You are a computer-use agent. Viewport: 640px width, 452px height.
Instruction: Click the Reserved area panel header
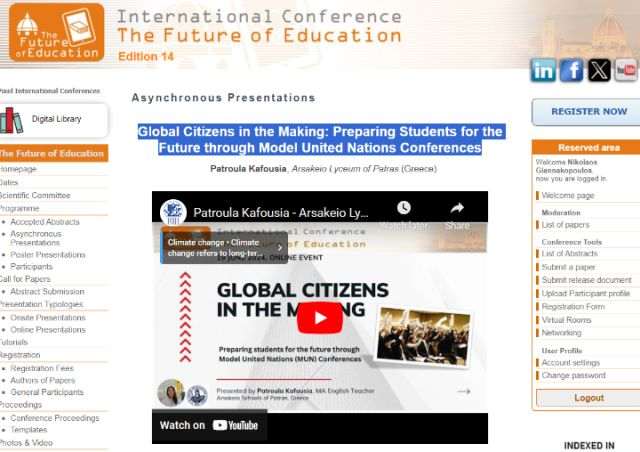588,147
